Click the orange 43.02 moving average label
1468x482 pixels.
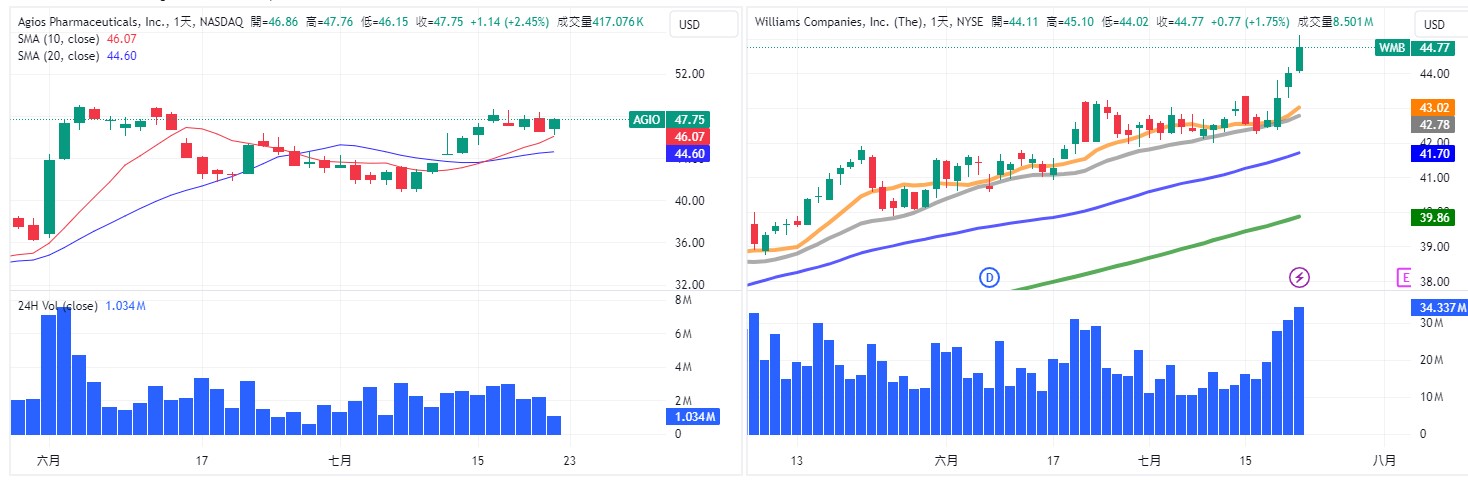click(x=1433, y=107)
